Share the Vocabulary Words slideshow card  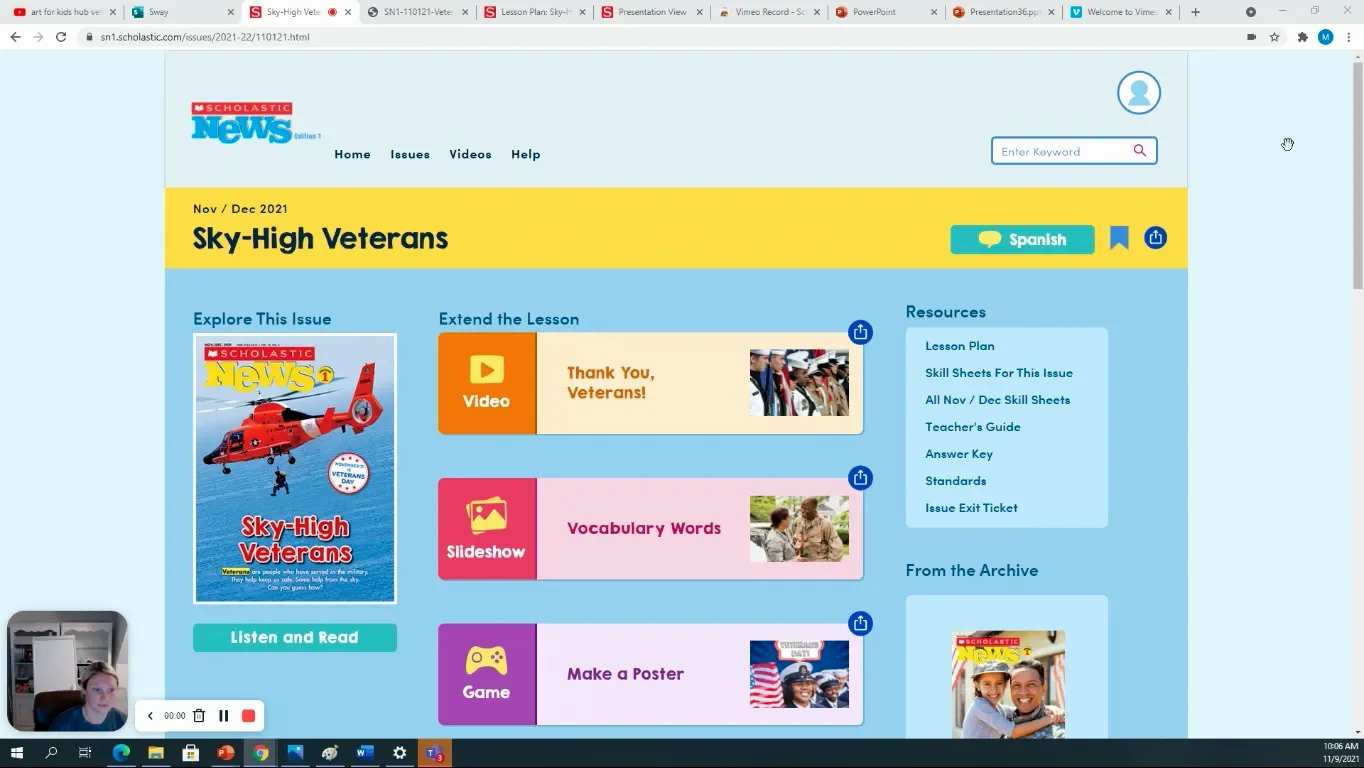[860, 478]
